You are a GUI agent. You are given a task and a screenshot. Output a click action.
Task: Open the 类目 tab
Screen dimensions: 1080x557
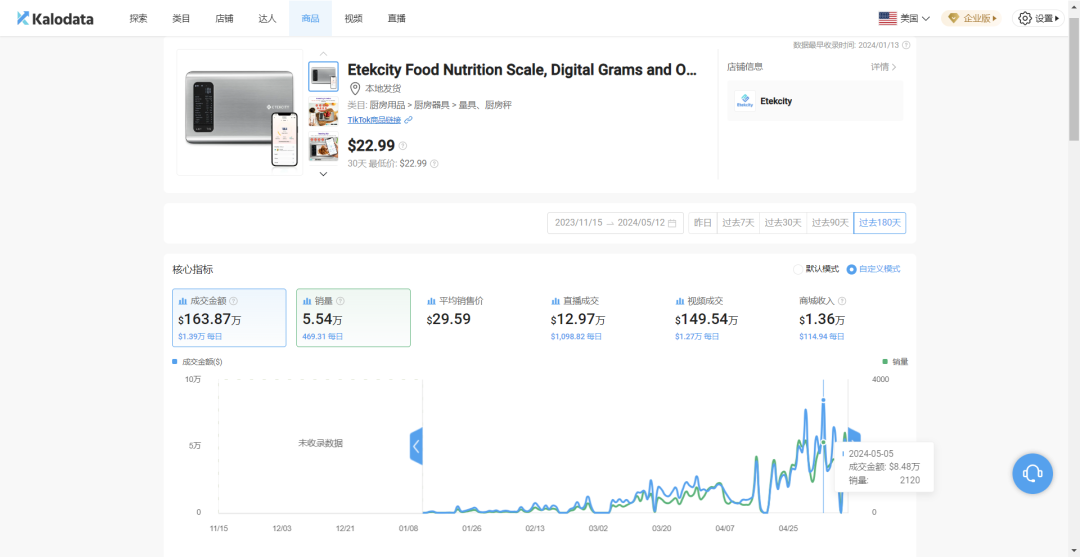[181, 19]
